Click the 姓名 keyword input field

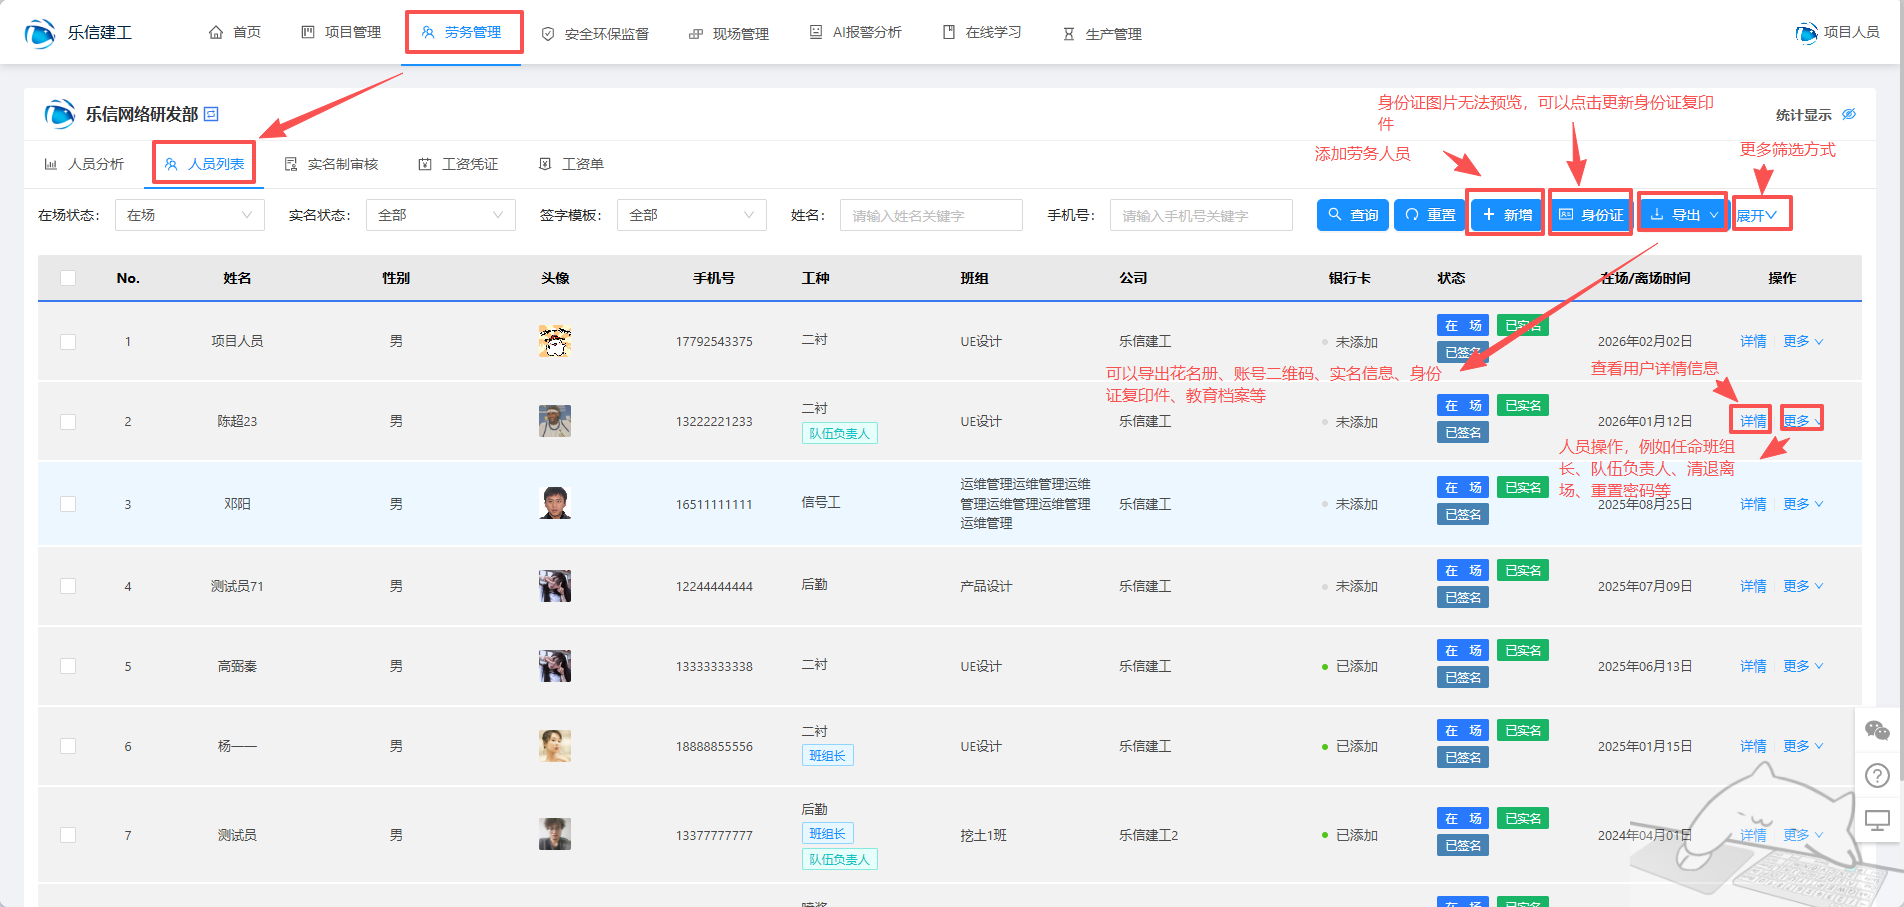point(930,215)
